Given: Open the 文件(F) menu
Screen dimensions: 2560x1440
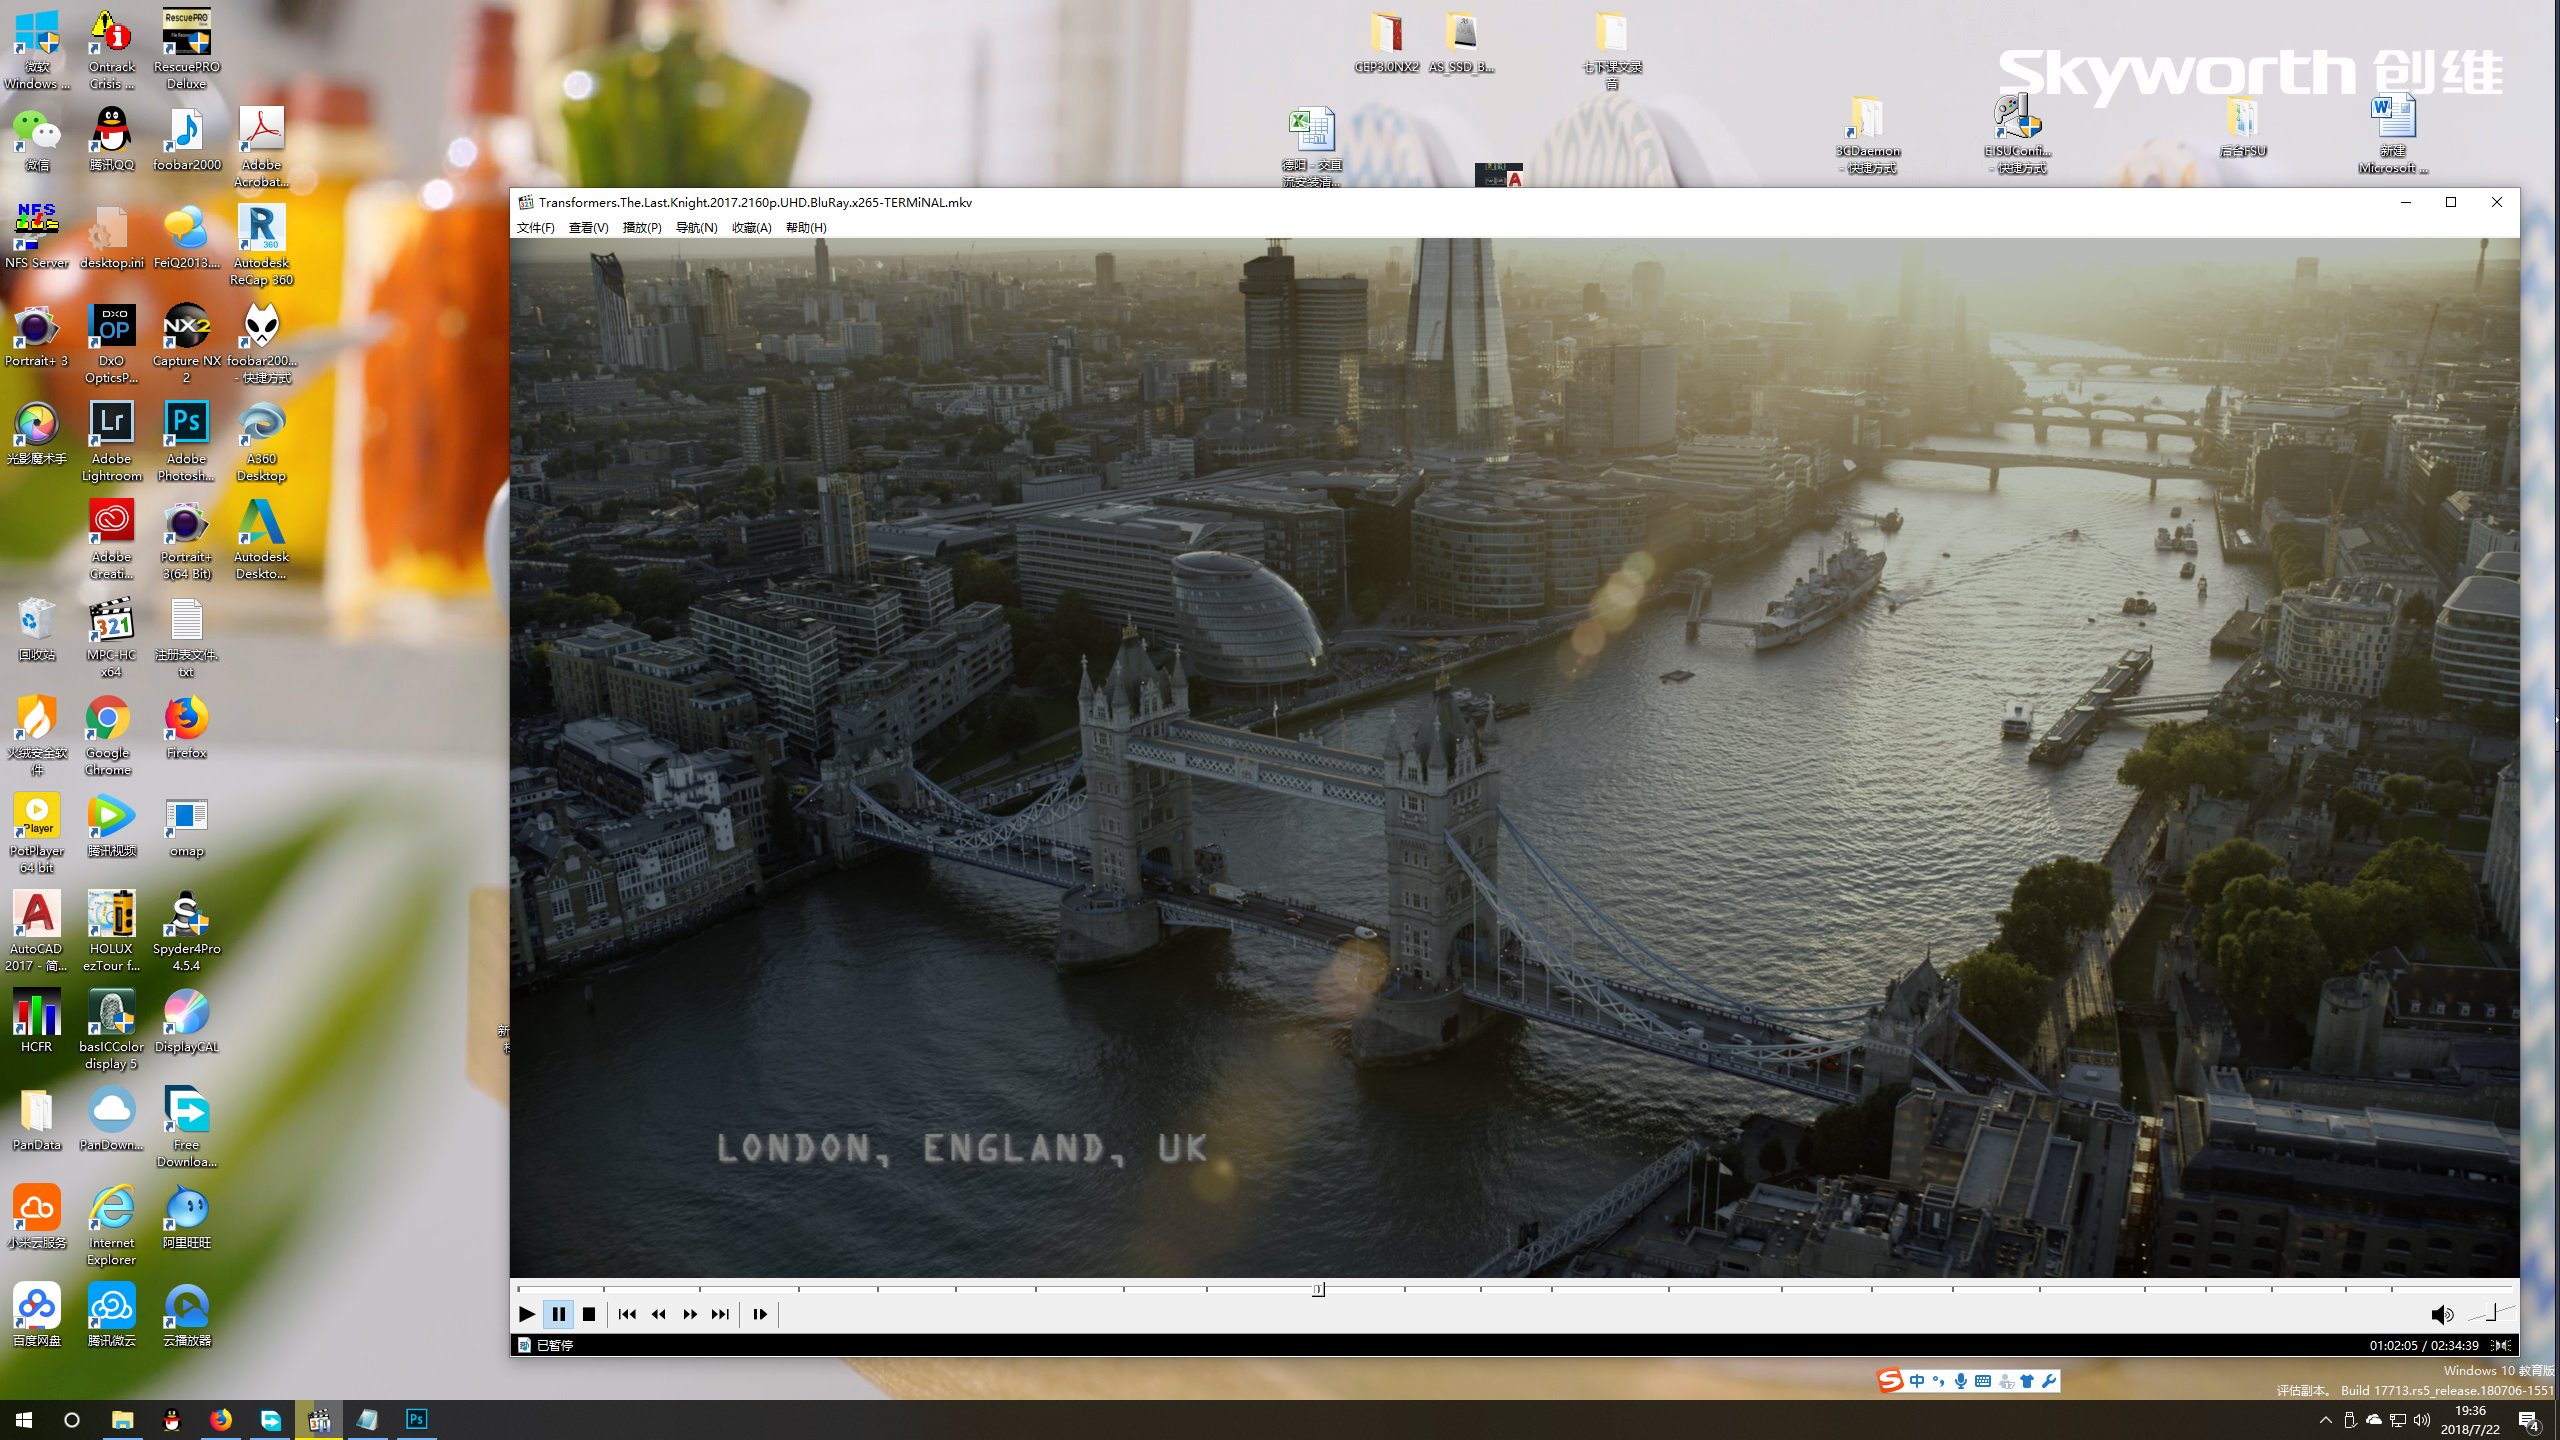Looking at the screenshot, I should pos(535,228).
